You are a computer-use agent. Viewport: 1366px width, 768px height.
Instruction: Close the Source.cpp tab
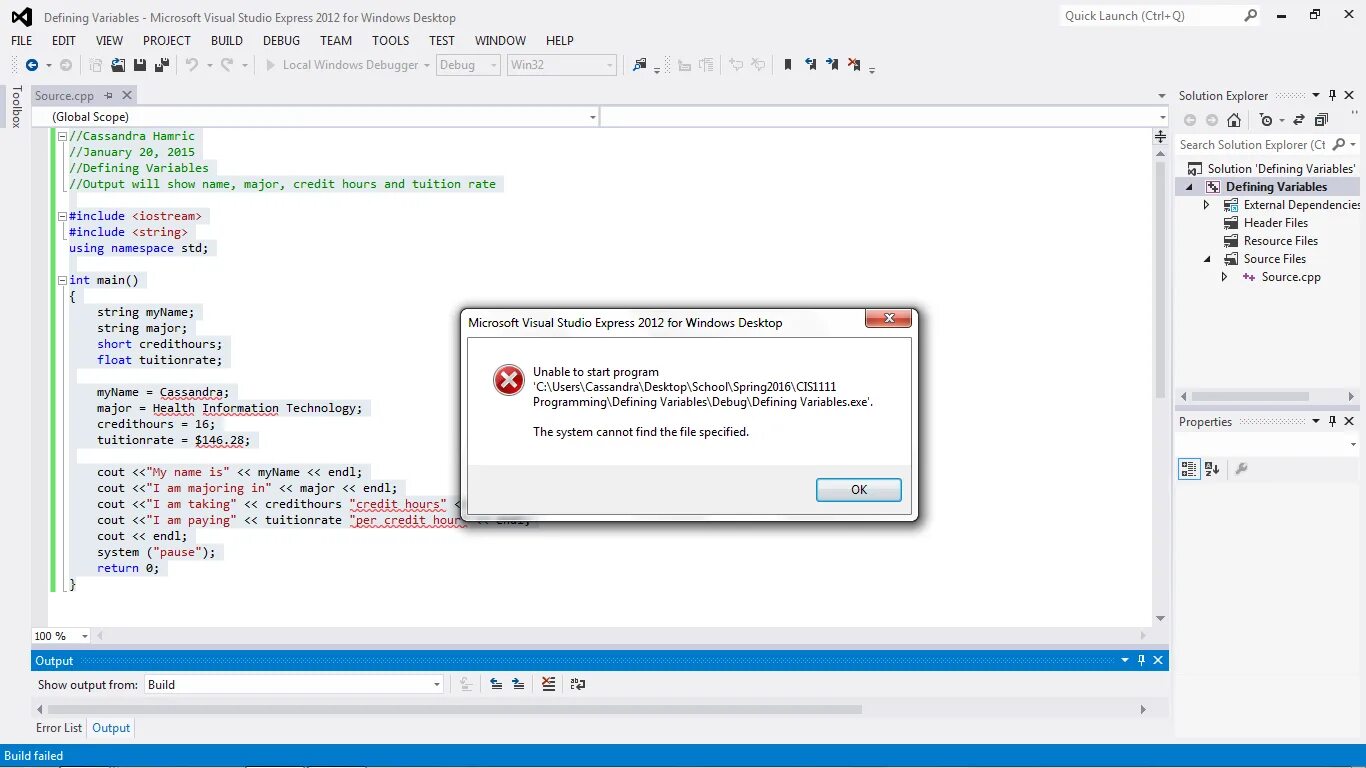tap(127, 96)
